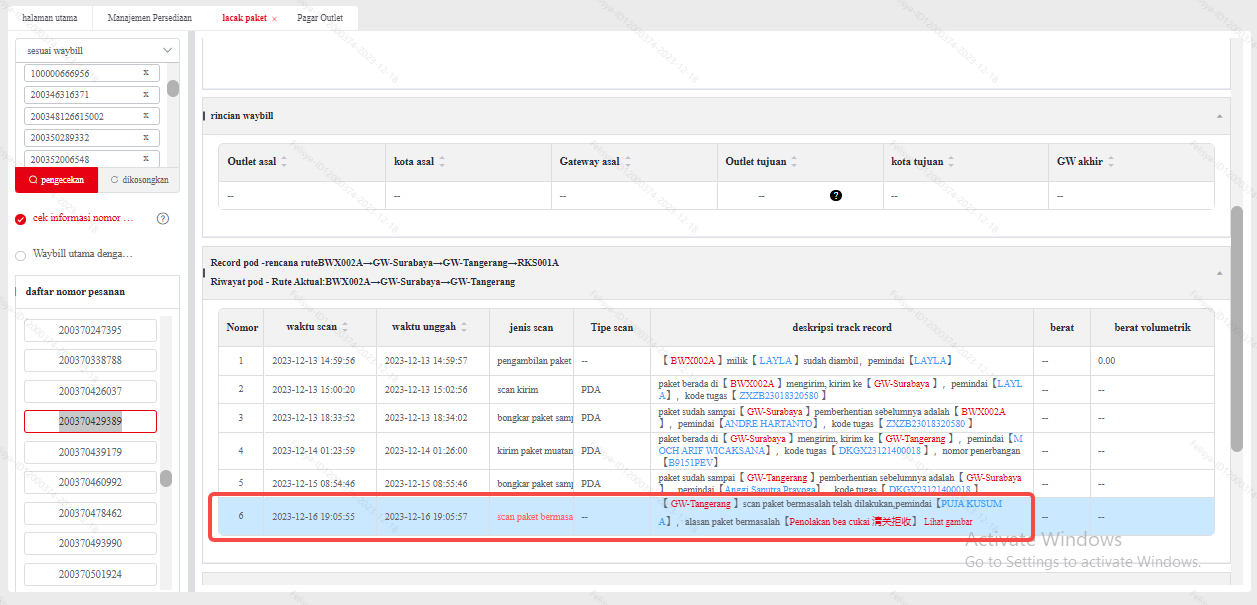Screen dimensions: 1257x605
Task: Sort by the GW akhir column arrows
Action: point(1110,161)
